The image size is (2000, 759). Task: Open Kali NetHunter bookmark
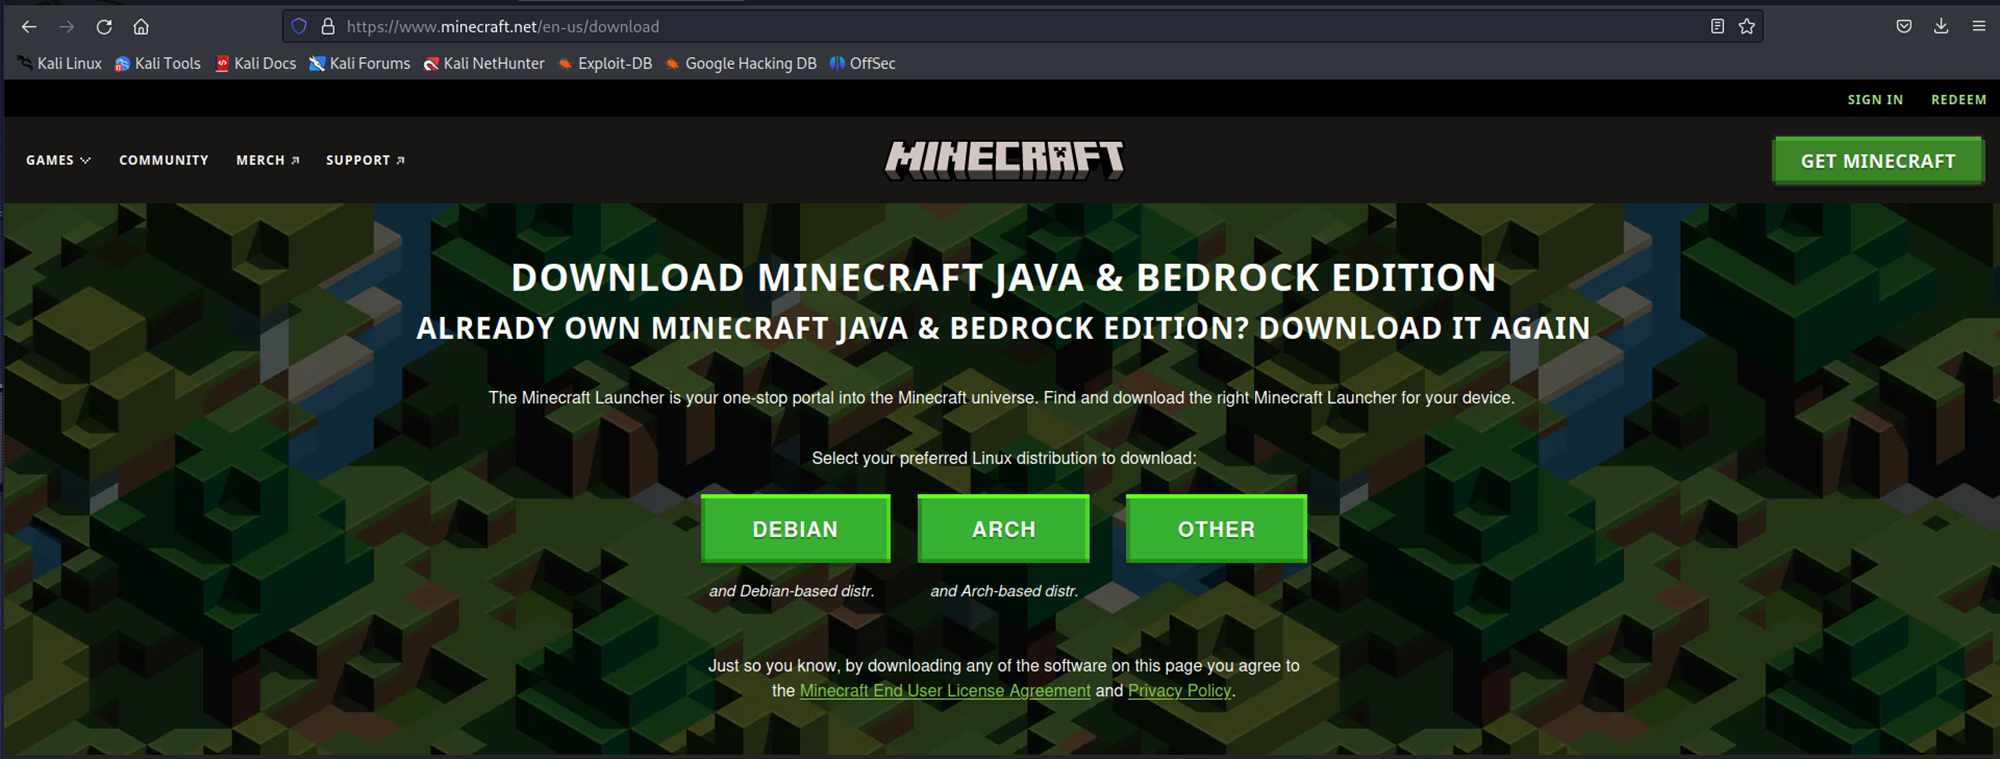(x=484, y=63)
